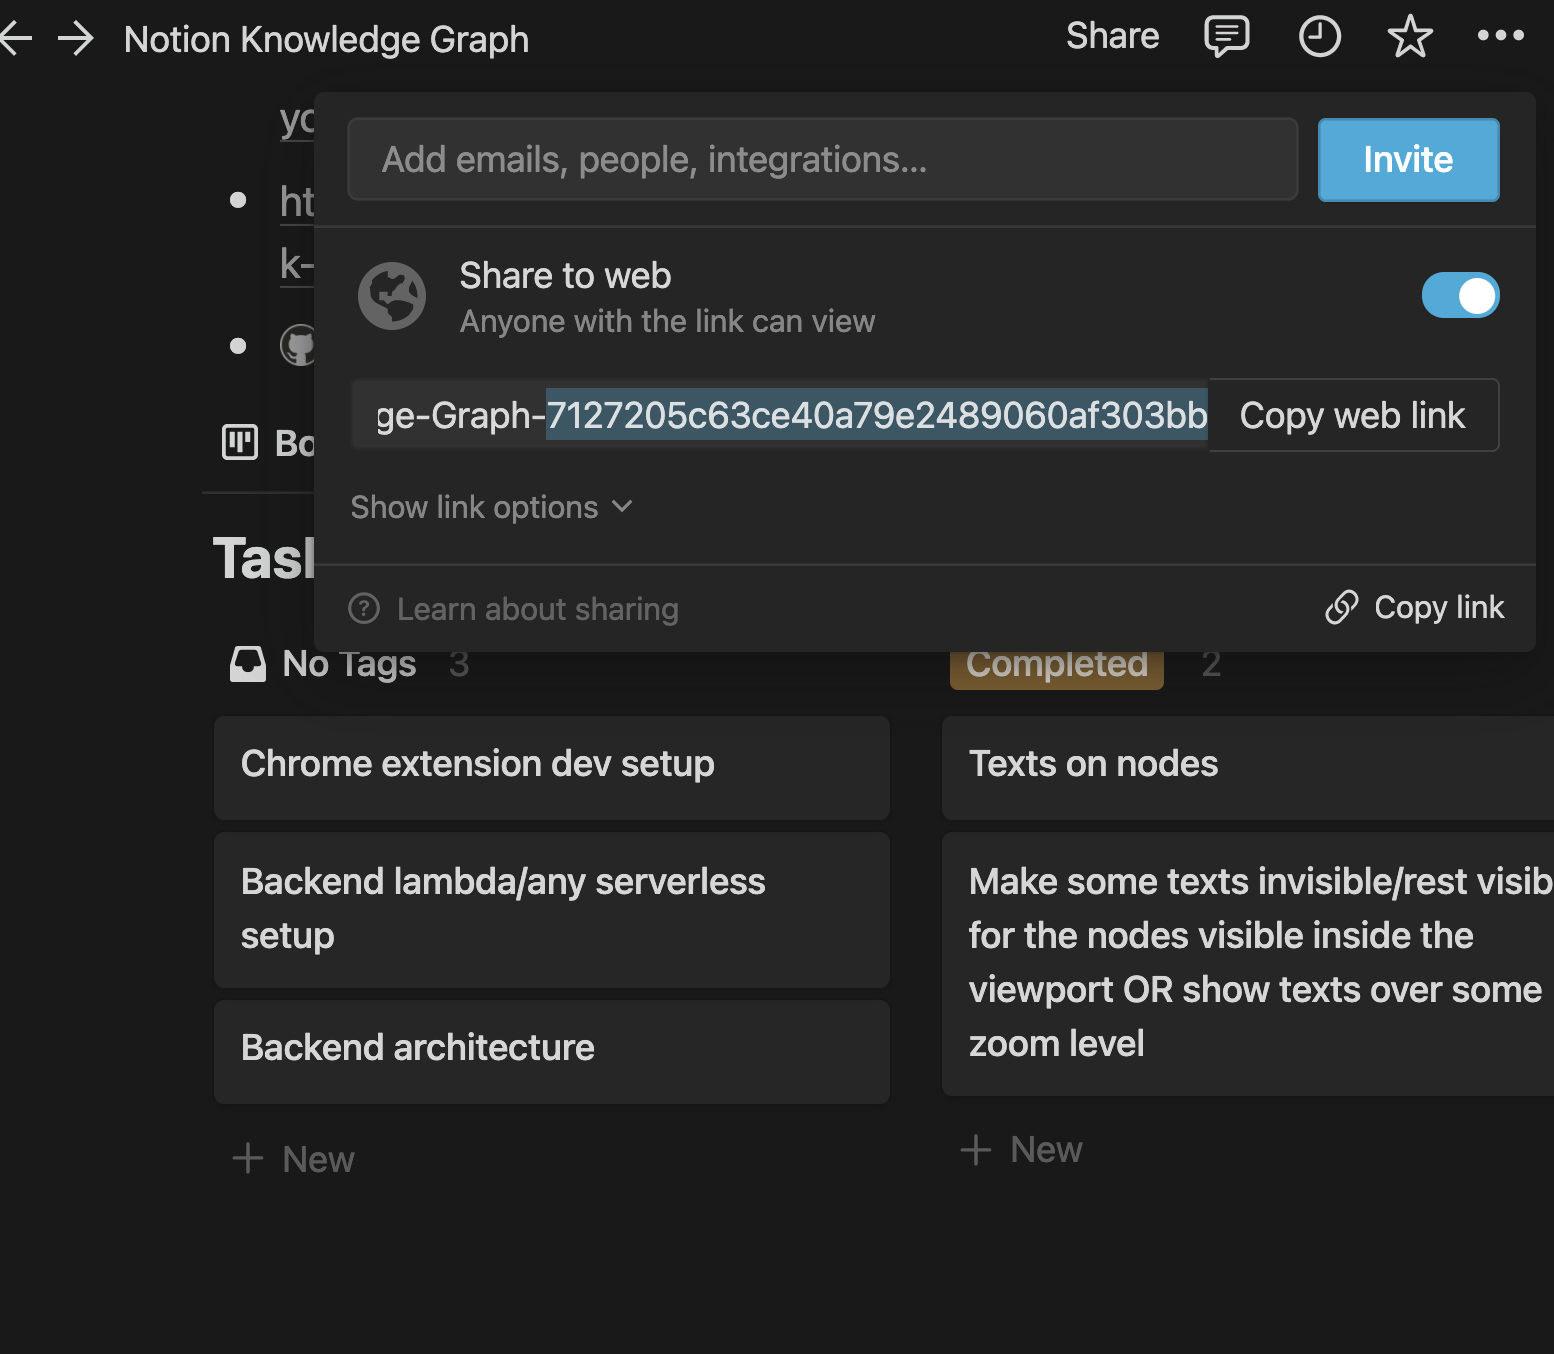Click the Board view icon
This screenshot has width=1554, height=1354.
tap(240, 442)
